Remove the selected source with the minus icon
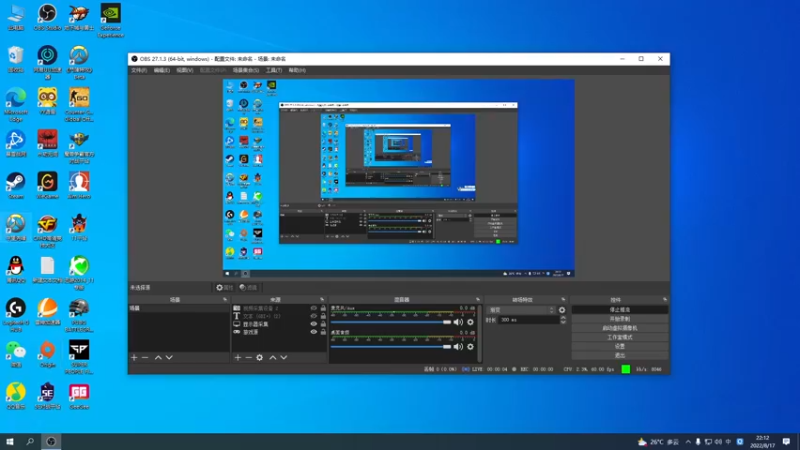Viewport: 800px width, 450px height. (248, 358)
